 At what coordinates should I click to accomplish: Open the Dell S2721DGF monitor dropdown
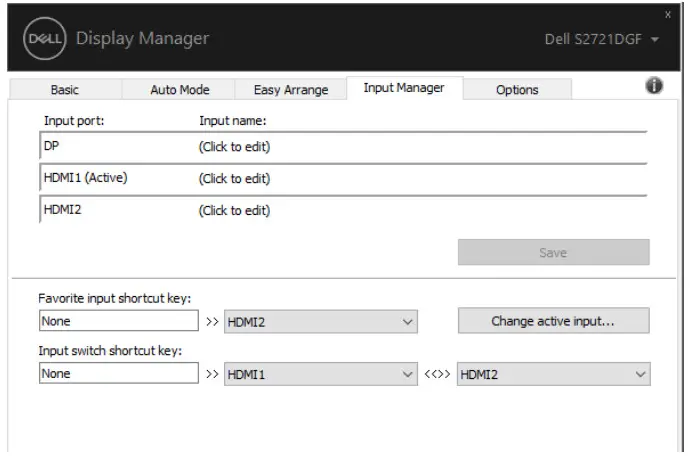[602, 39]
